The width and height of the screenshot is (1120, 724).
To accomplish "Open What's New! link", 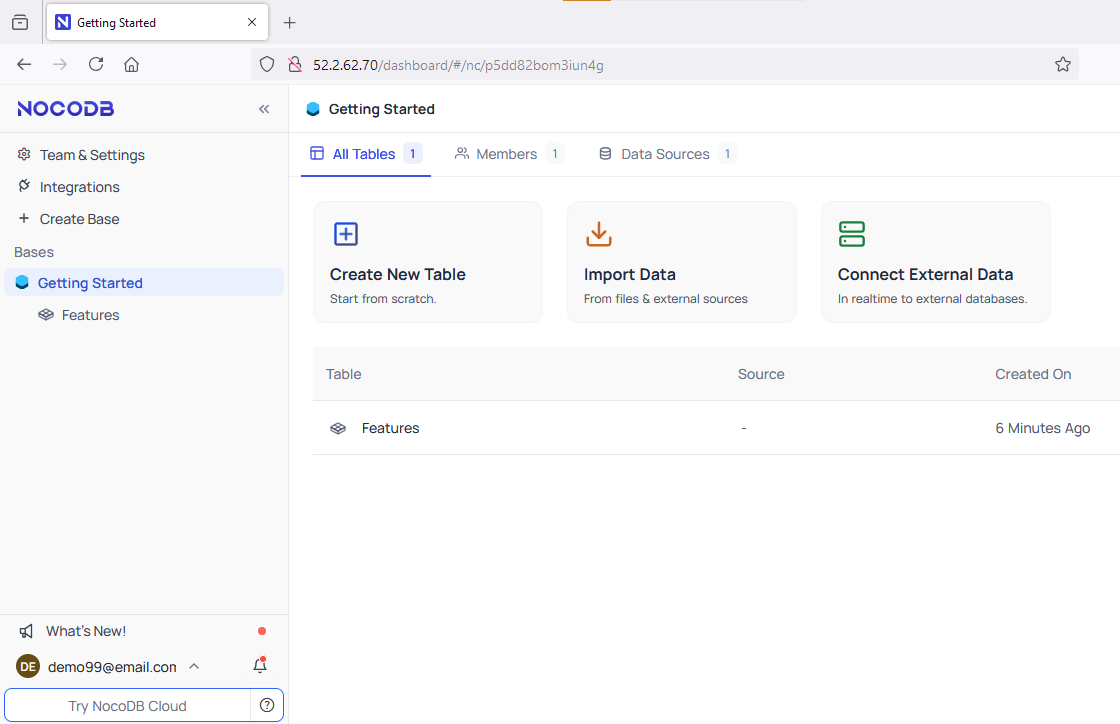I will [86, 631].
